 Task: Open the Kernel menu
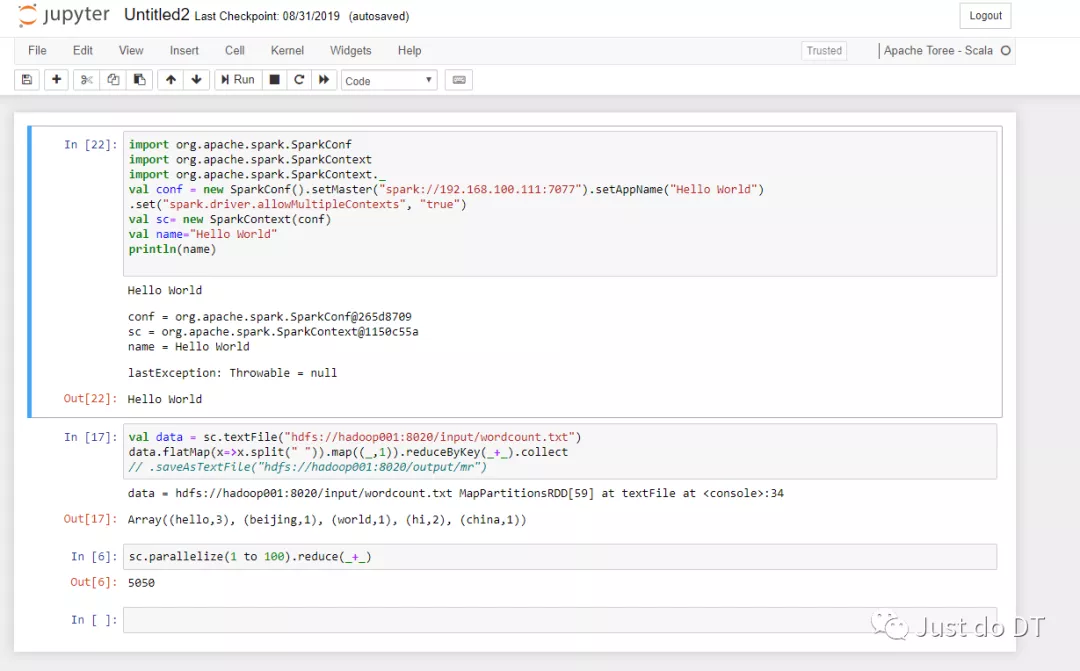[287, 50]
